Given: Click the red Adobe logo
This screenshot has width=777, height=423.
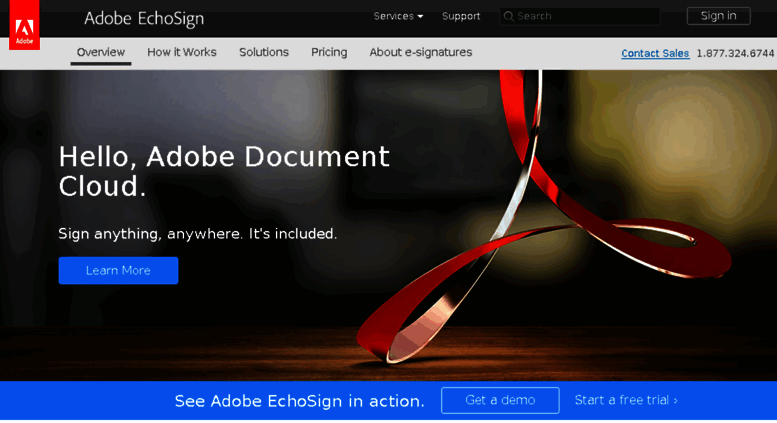Looking at the screenshot, I should 24,25.
